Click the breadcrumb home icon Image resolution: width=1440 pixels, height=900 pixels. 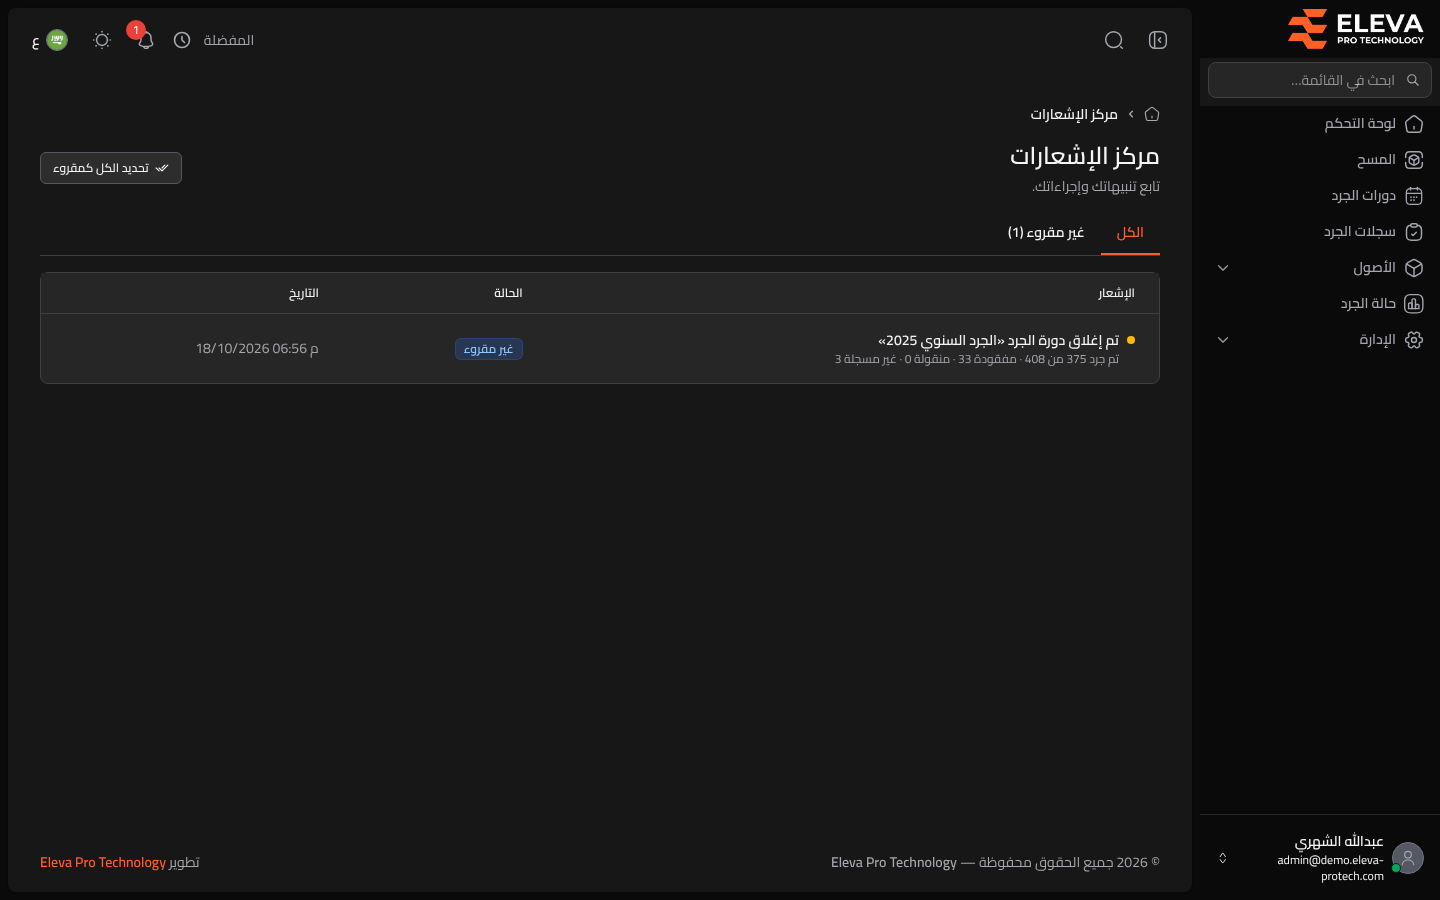1152,114
